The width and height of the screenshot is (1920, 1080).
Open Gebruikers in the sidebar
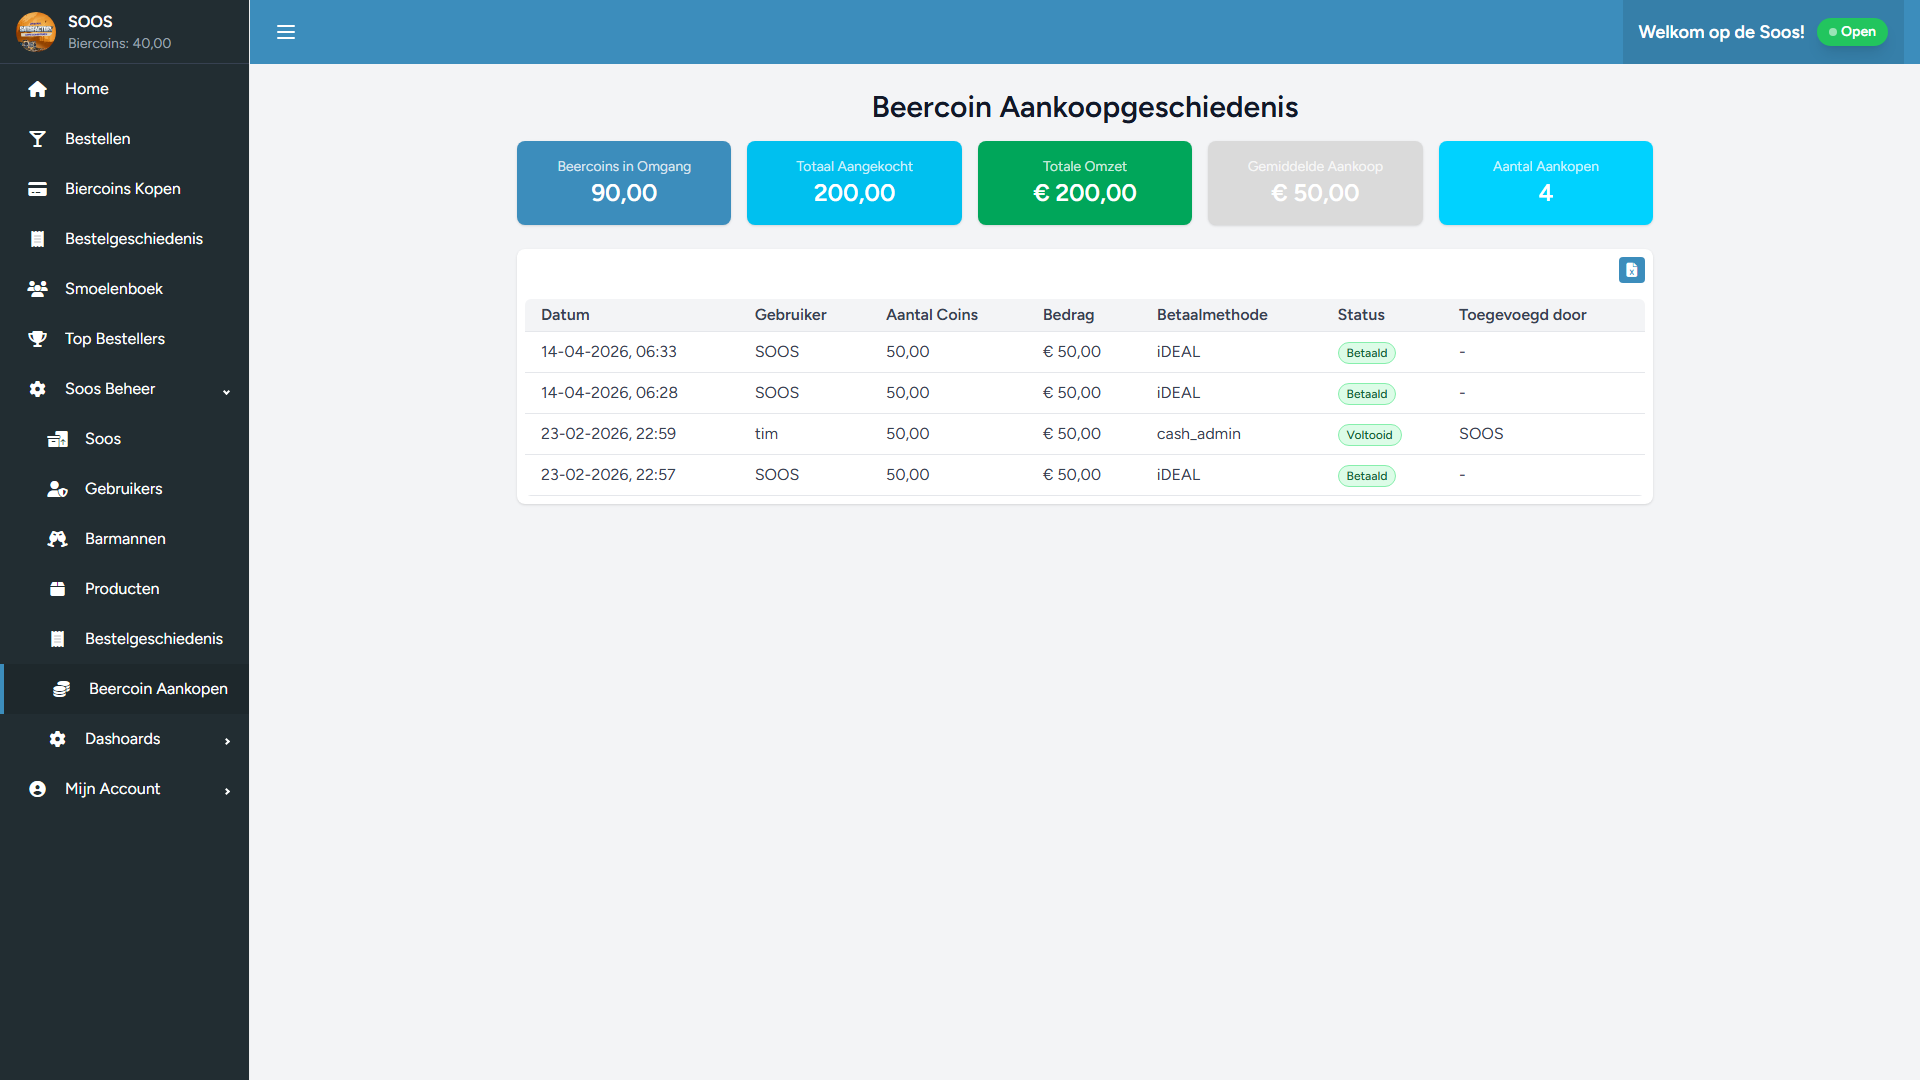click(123, 489)
